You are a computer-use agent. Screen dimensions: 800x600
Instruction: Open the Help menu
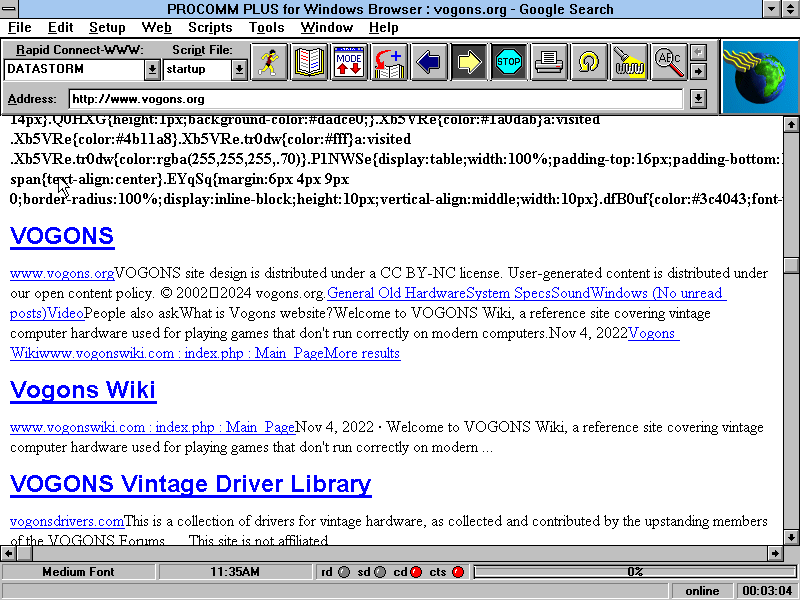click(383, 28)
